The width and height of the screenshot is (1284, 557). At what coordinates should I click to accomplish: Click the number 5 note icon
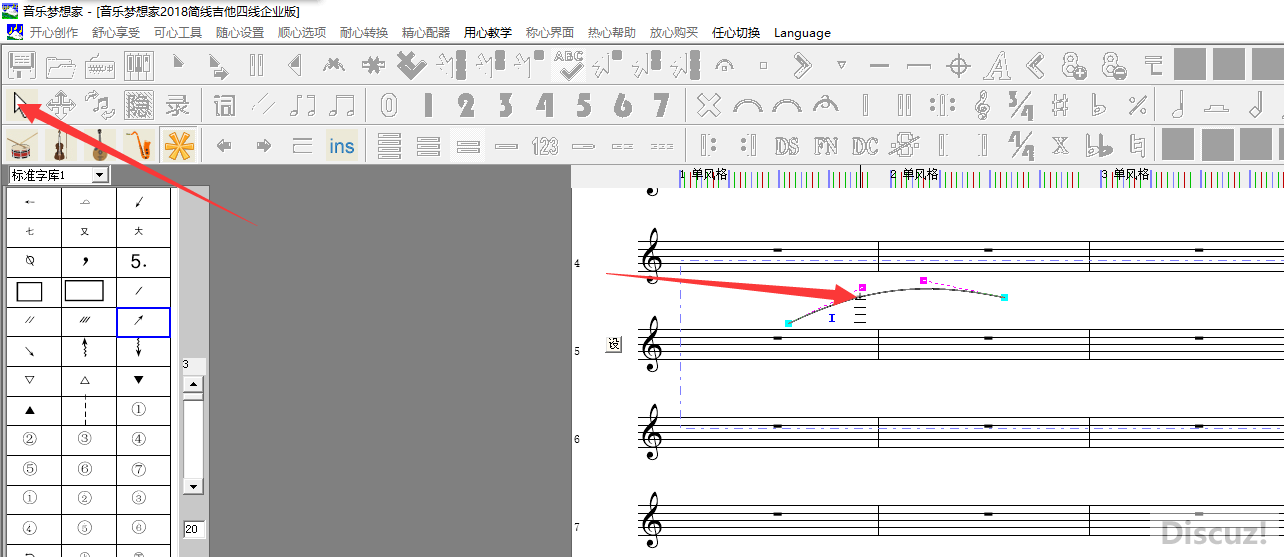point(584,104)
